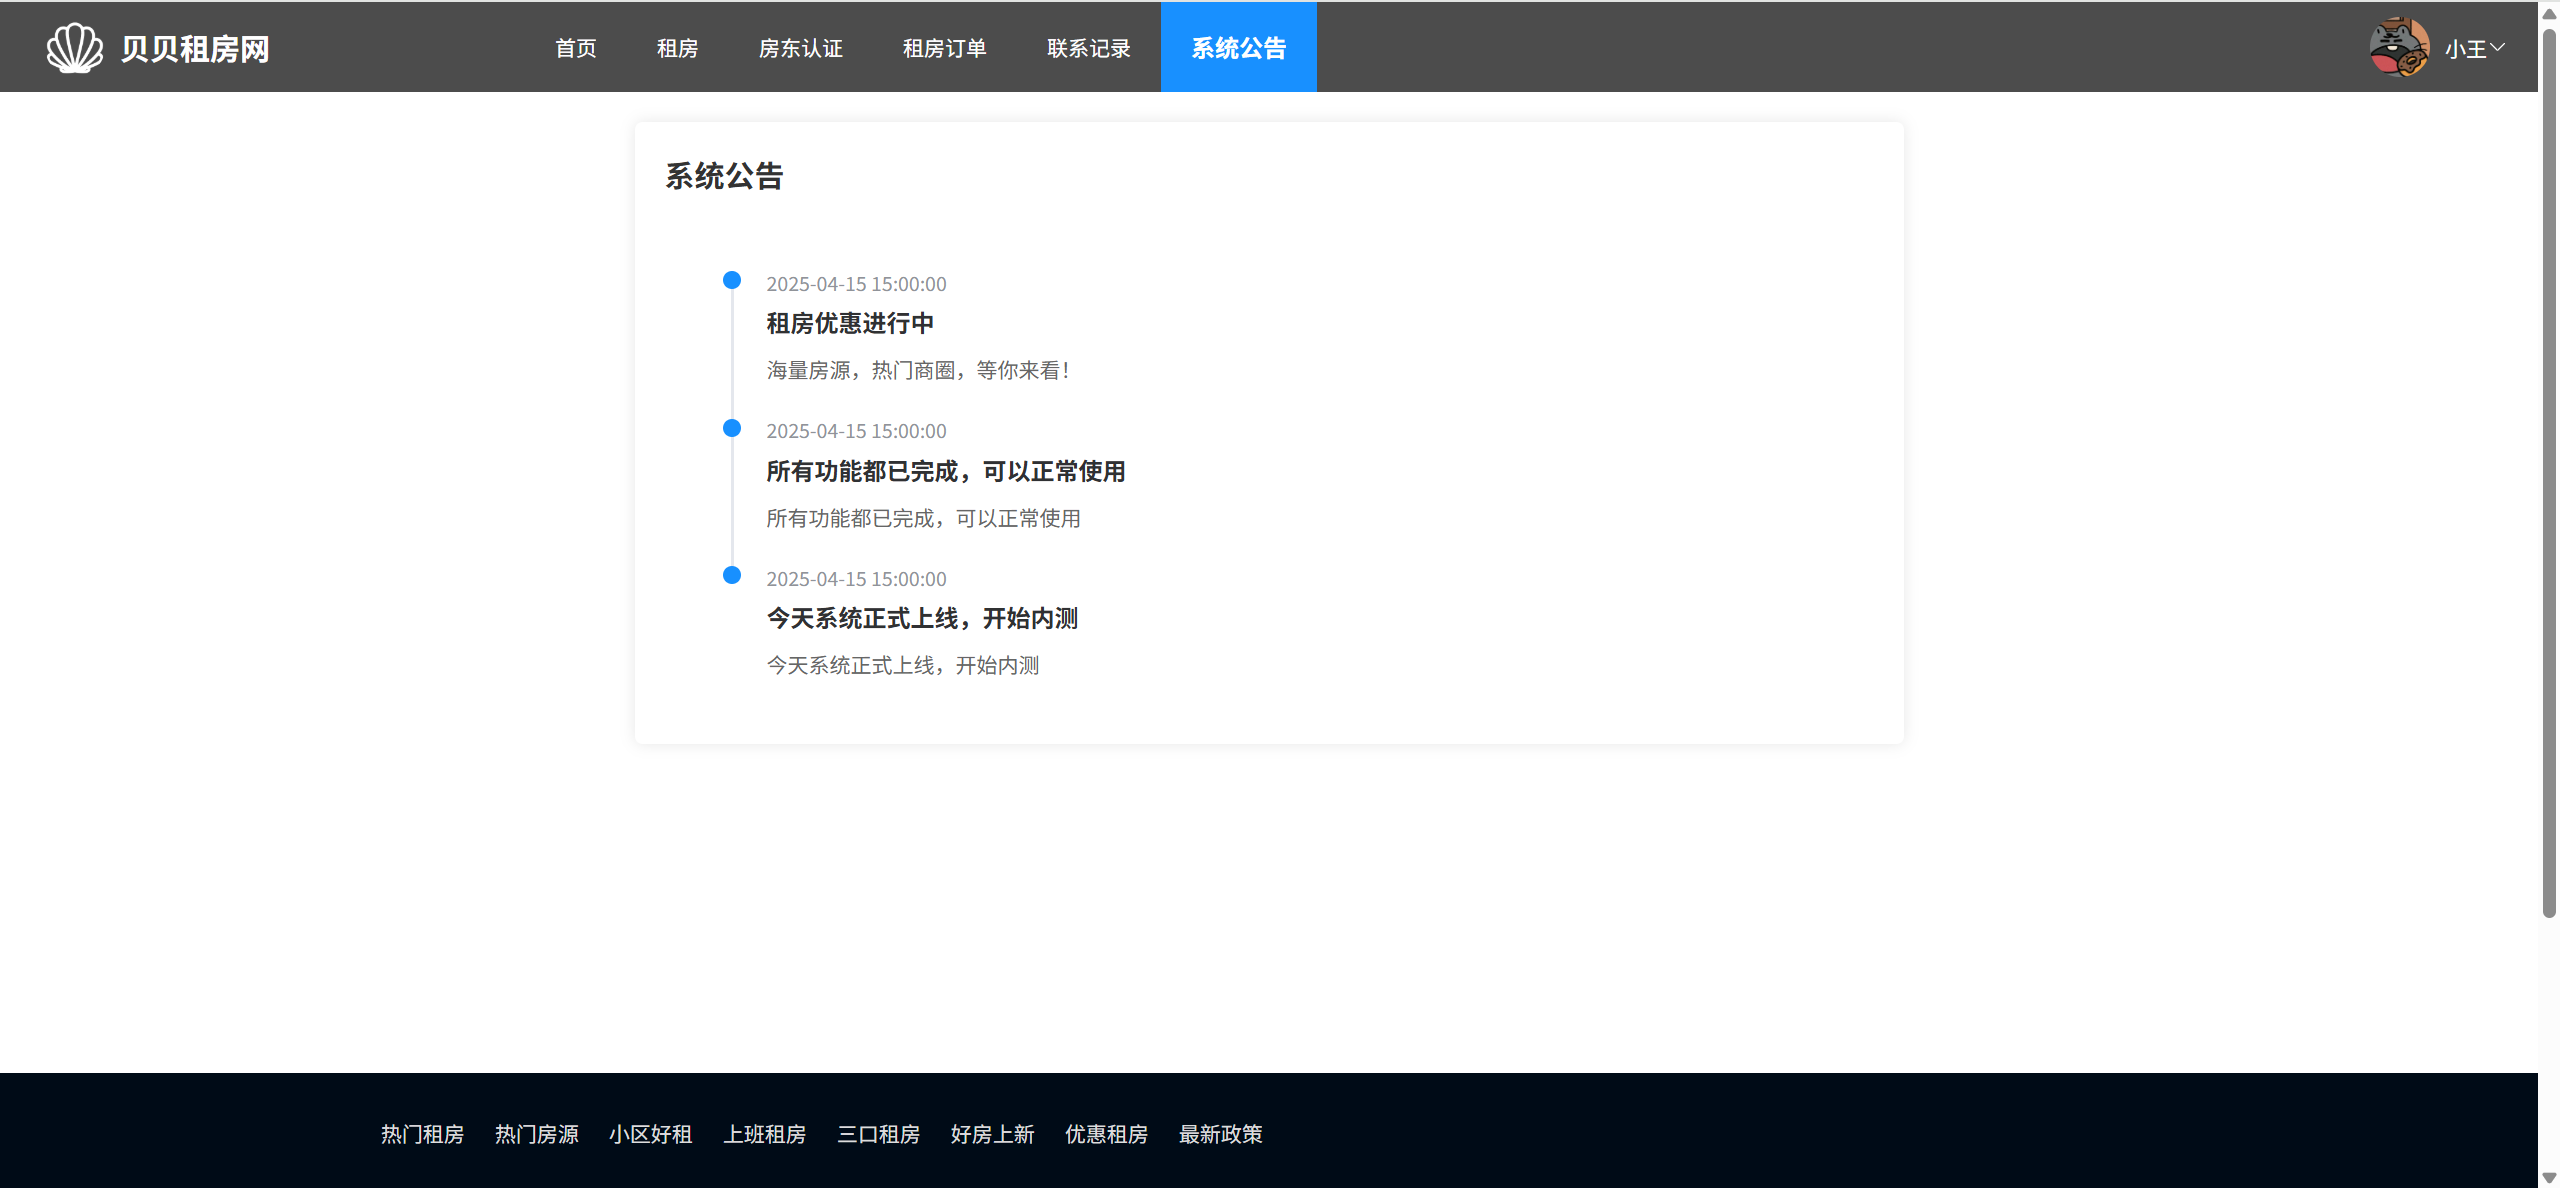Click the shell logo icon
This screenshot has width=2560, height=1188.
(74, 47)
